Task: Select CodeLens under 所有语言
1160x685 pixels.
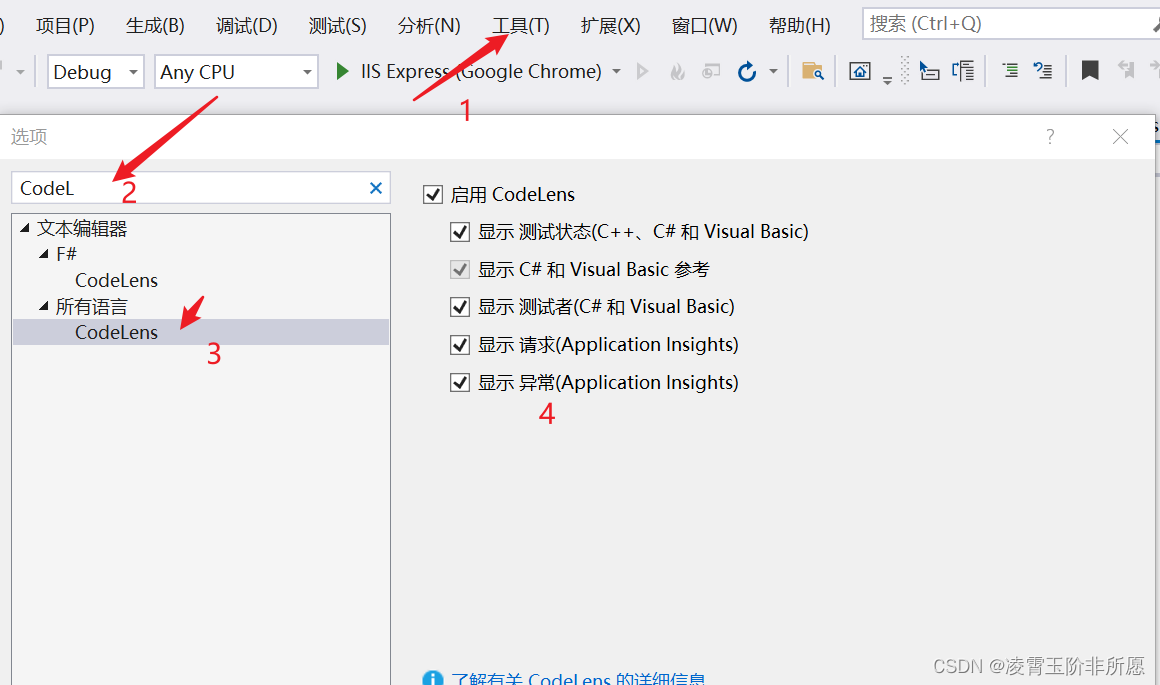Action: 116,331
